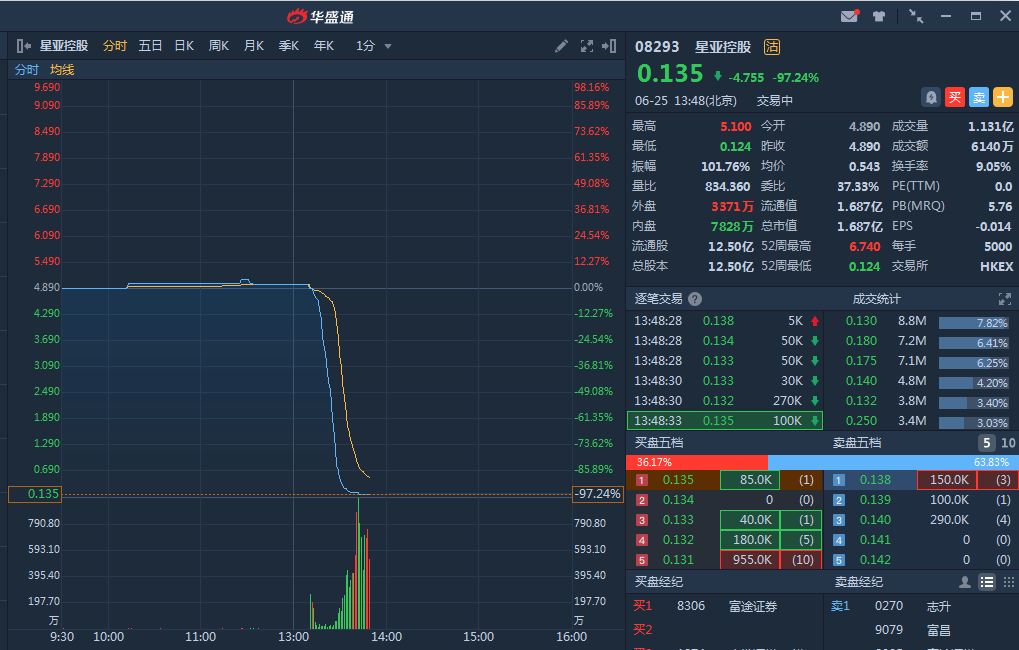Viewport: 1019px width, 650px height.
Task: Click the 买盘五档 header
Action: point(658,443)
